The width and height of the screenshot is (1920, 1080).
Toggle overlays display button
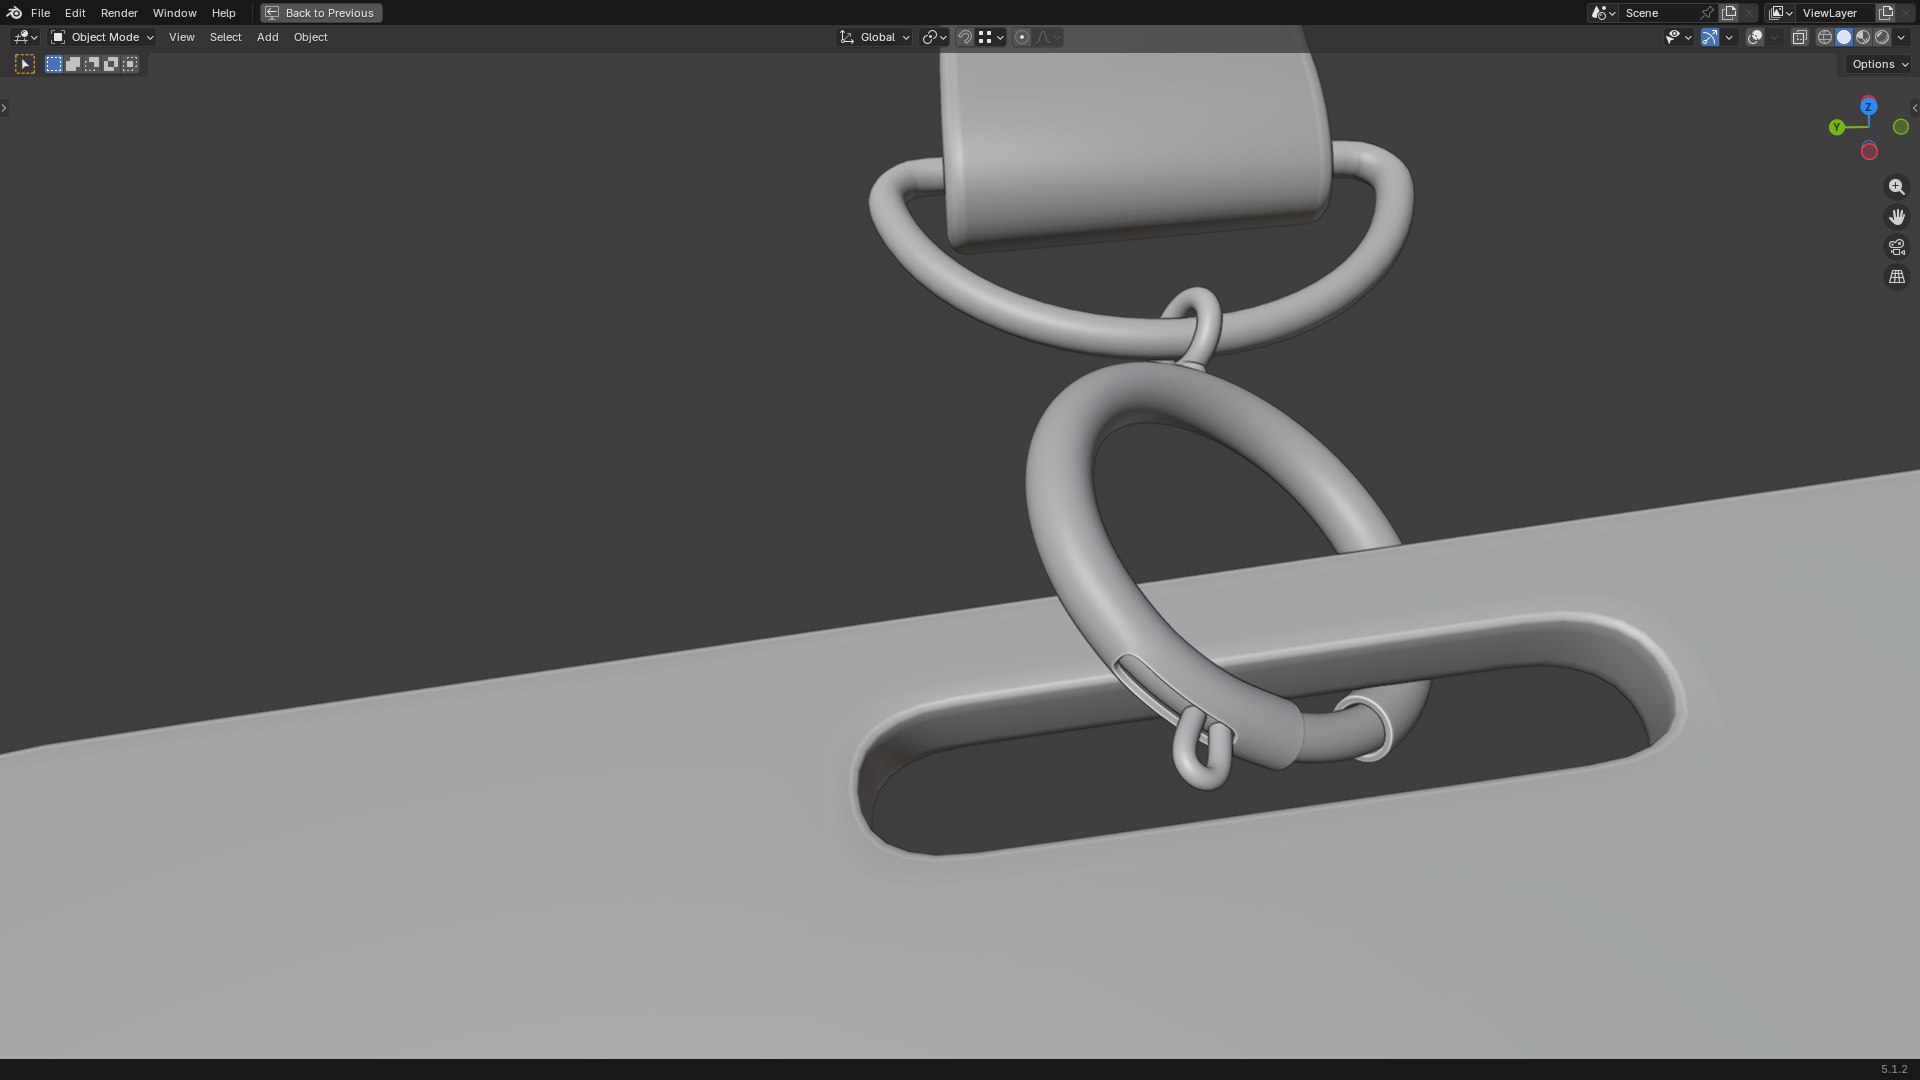[1755, 37]
